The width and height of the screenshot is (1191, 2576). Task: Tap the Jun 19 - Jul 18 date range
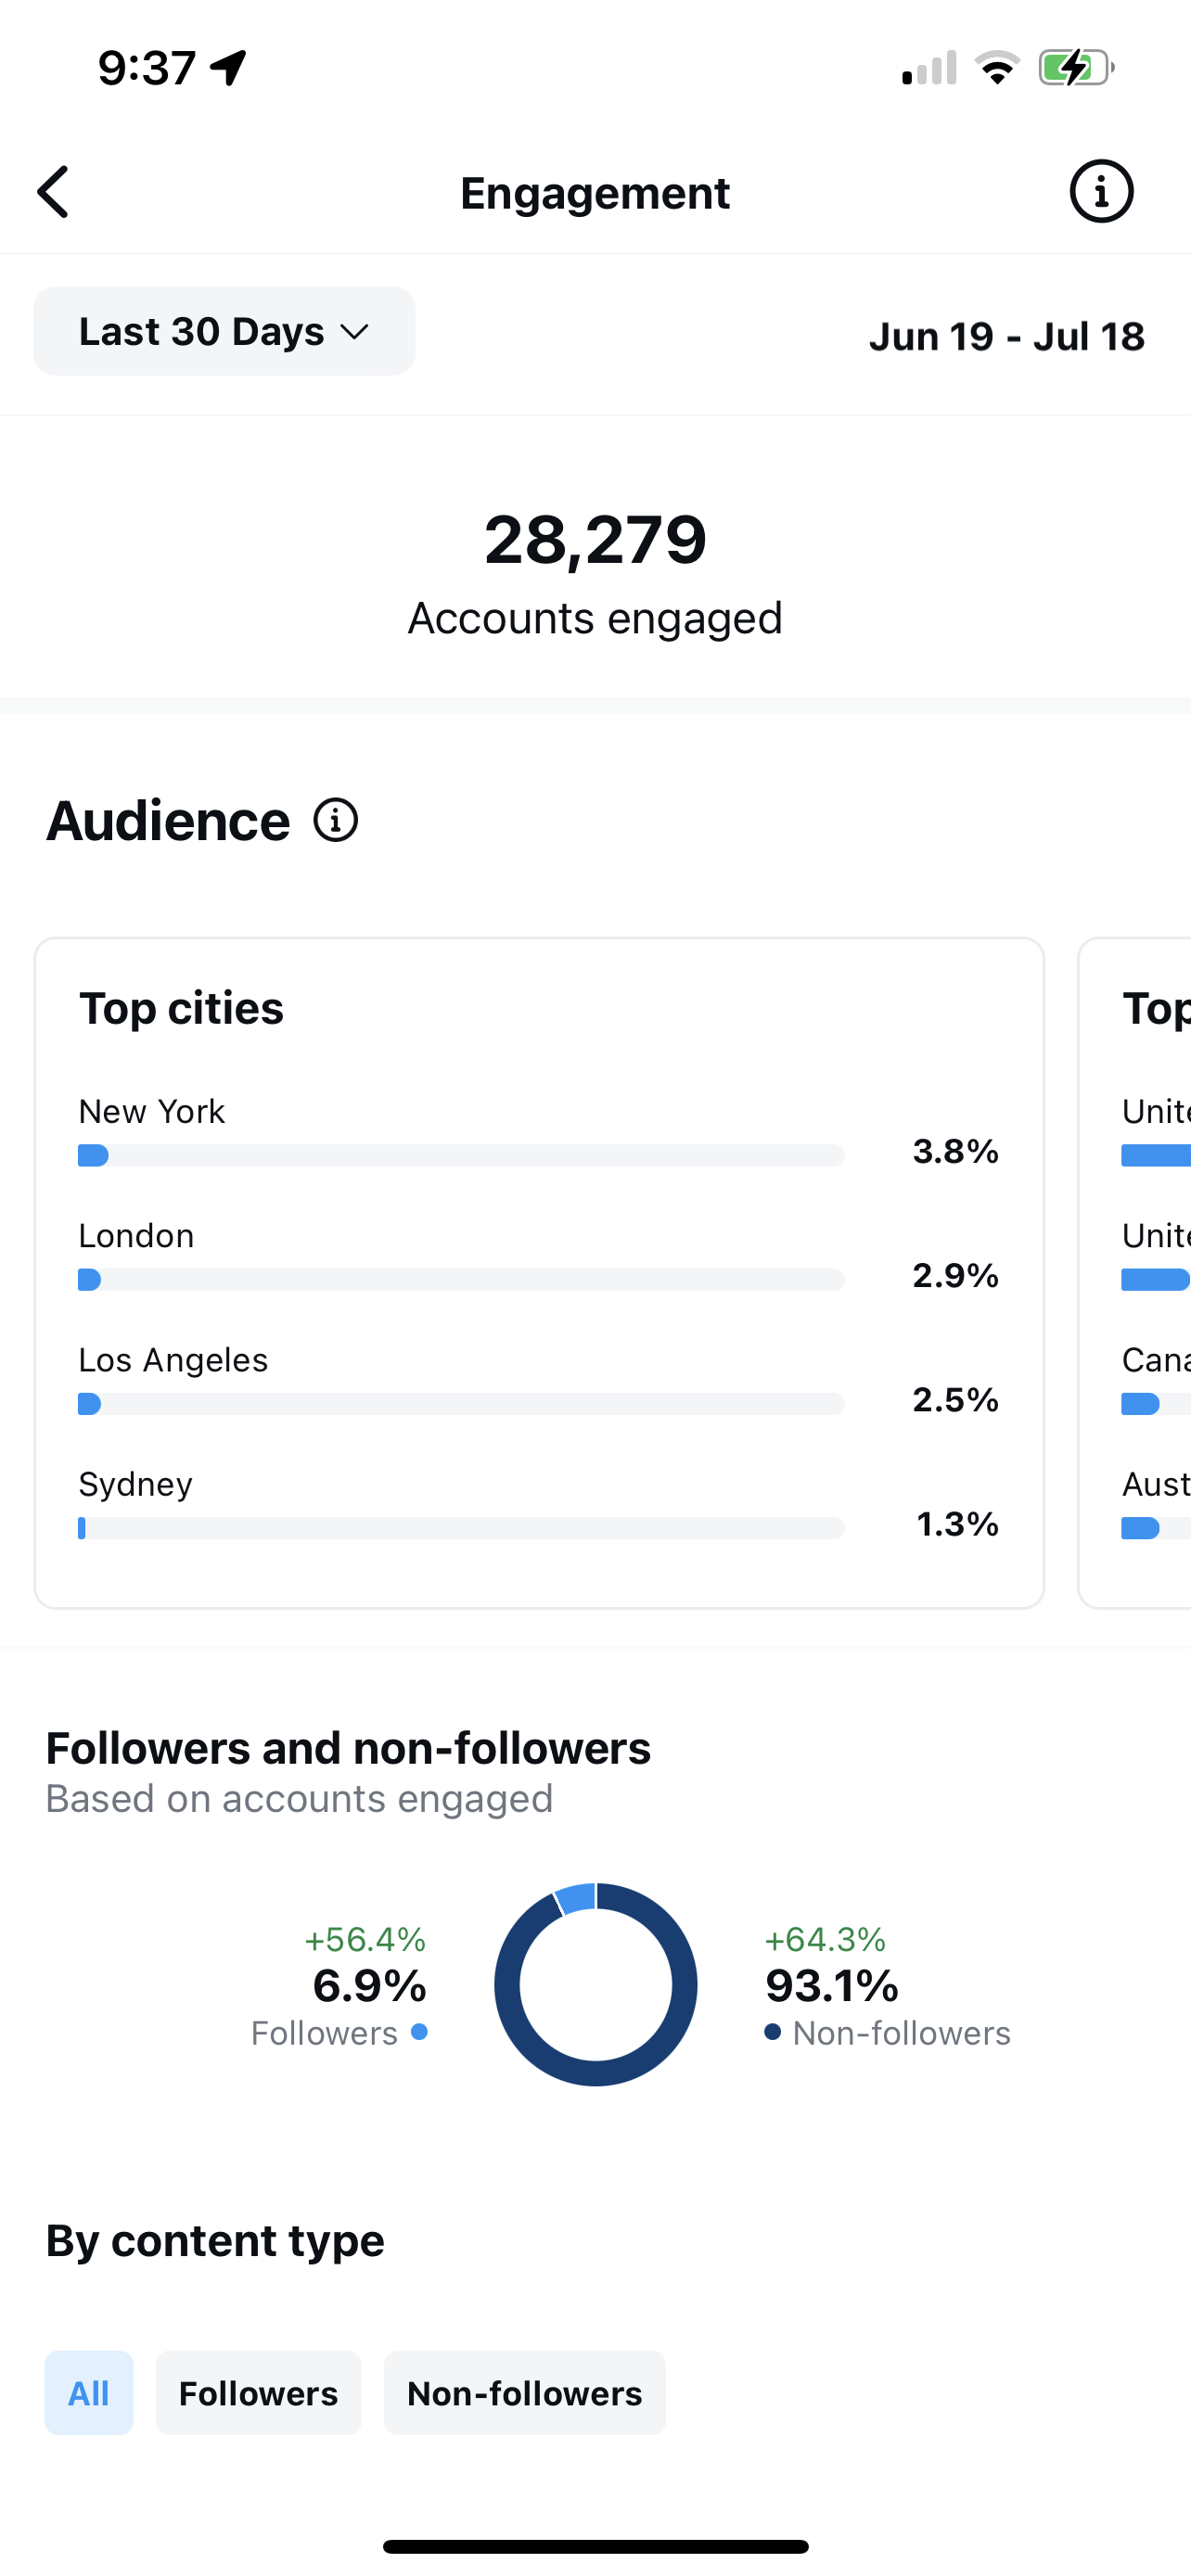point(1006,336)
